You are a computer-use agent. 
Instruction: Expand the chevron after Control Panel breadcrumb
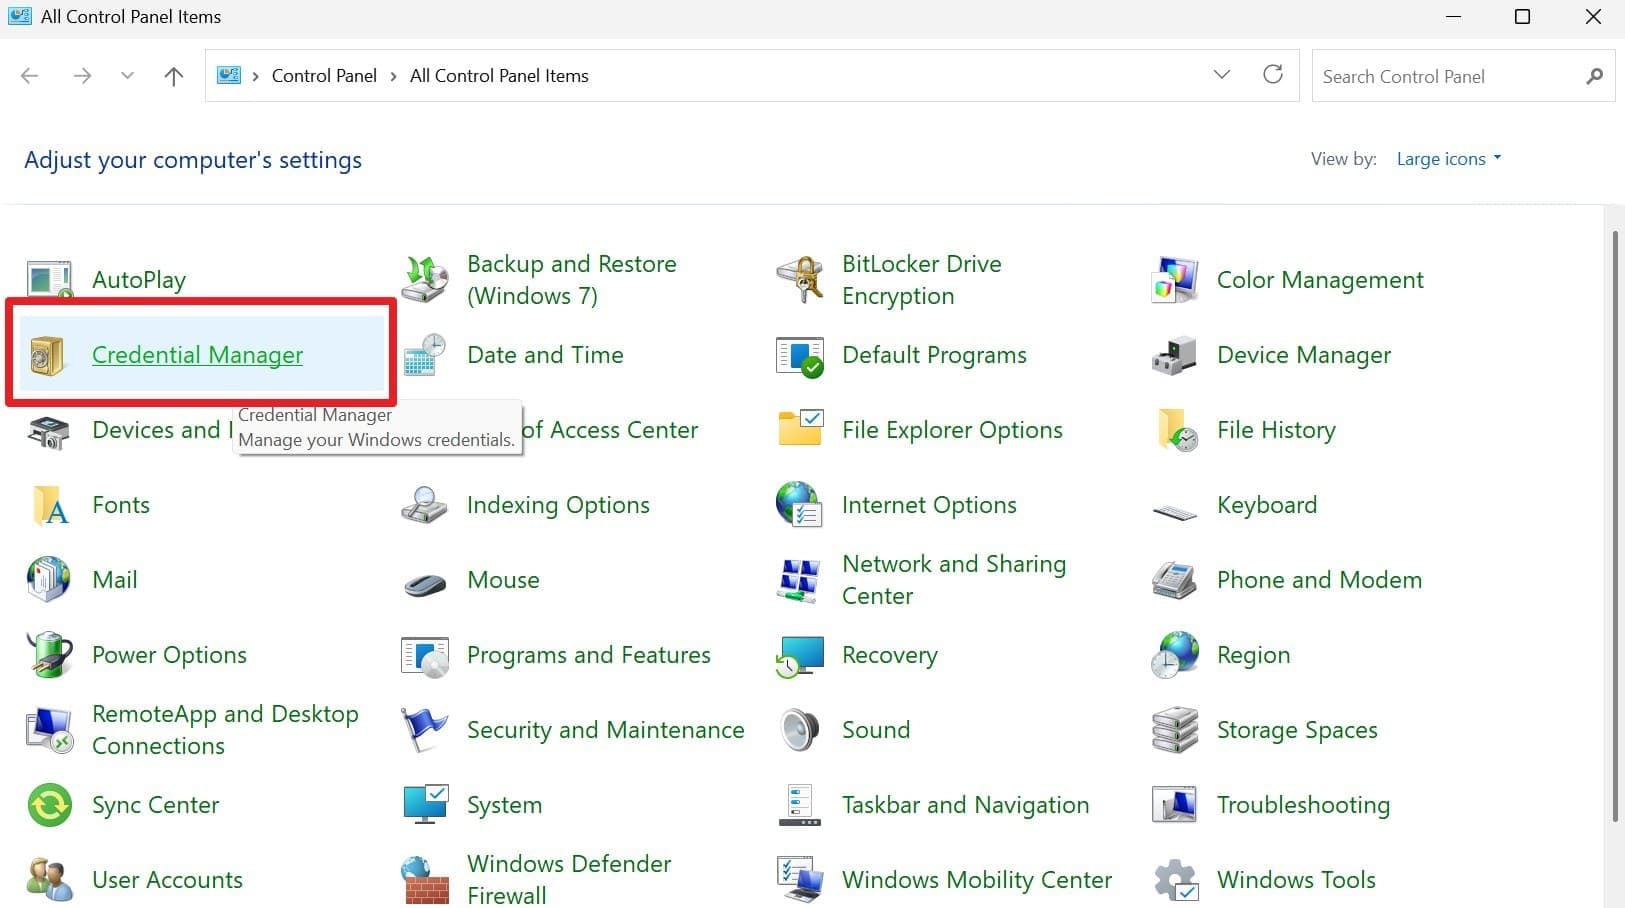(393, 76)
